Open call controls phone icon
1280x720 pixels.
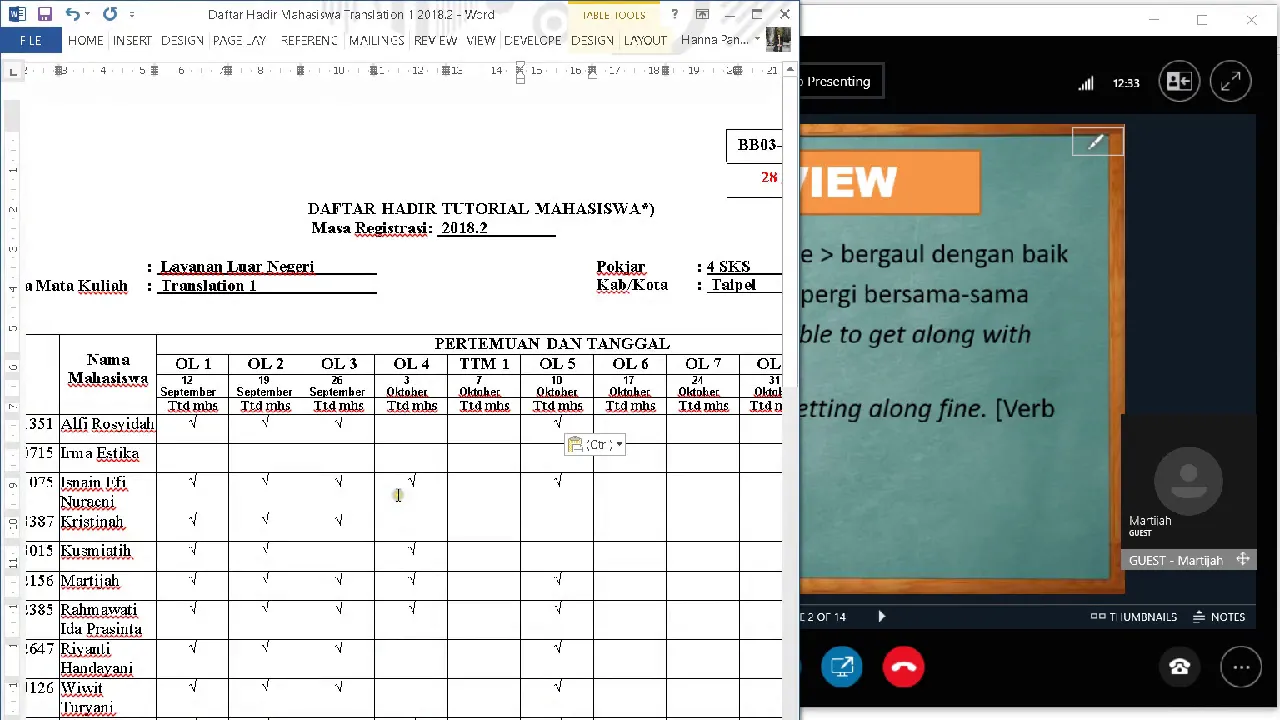tap(1179, 667)
